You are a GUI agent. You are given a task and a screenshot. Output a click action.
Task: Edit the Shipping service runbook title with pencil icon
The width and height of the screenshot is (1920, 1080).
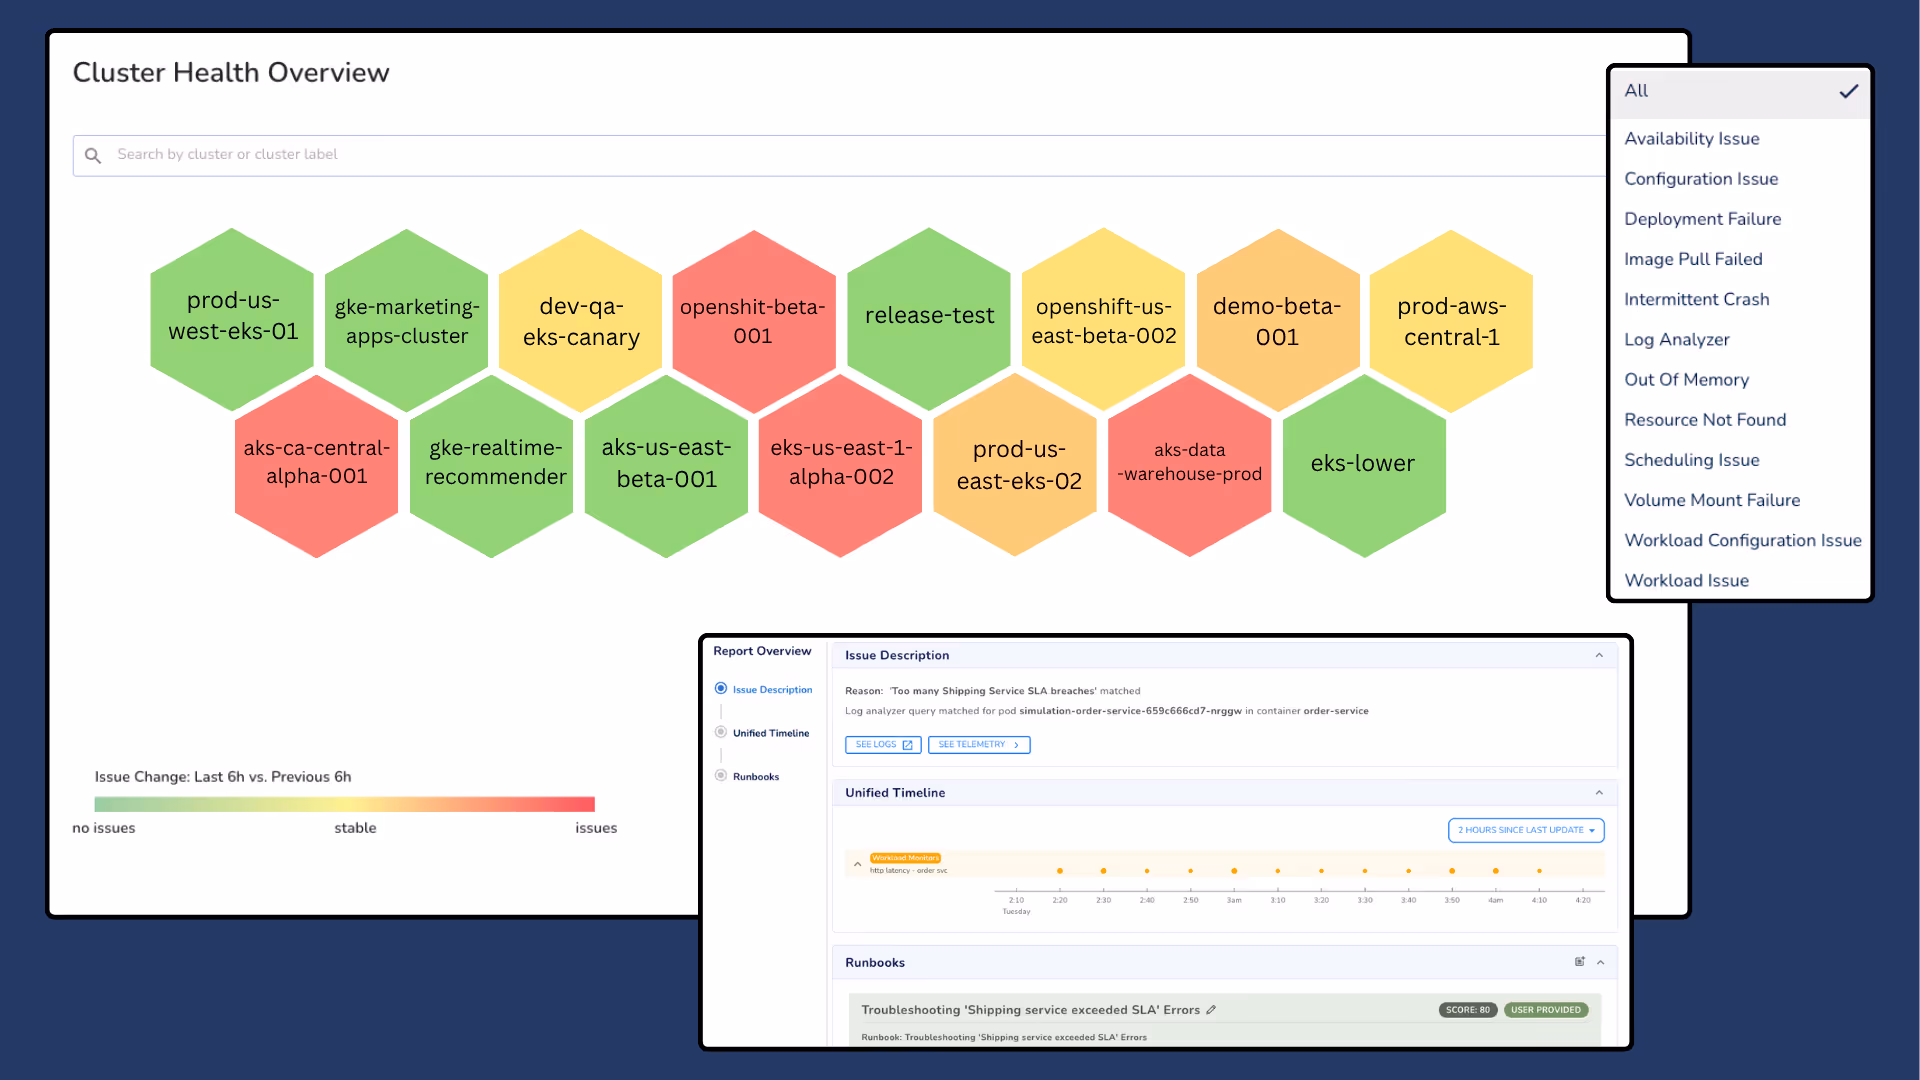(1211, 1010)
